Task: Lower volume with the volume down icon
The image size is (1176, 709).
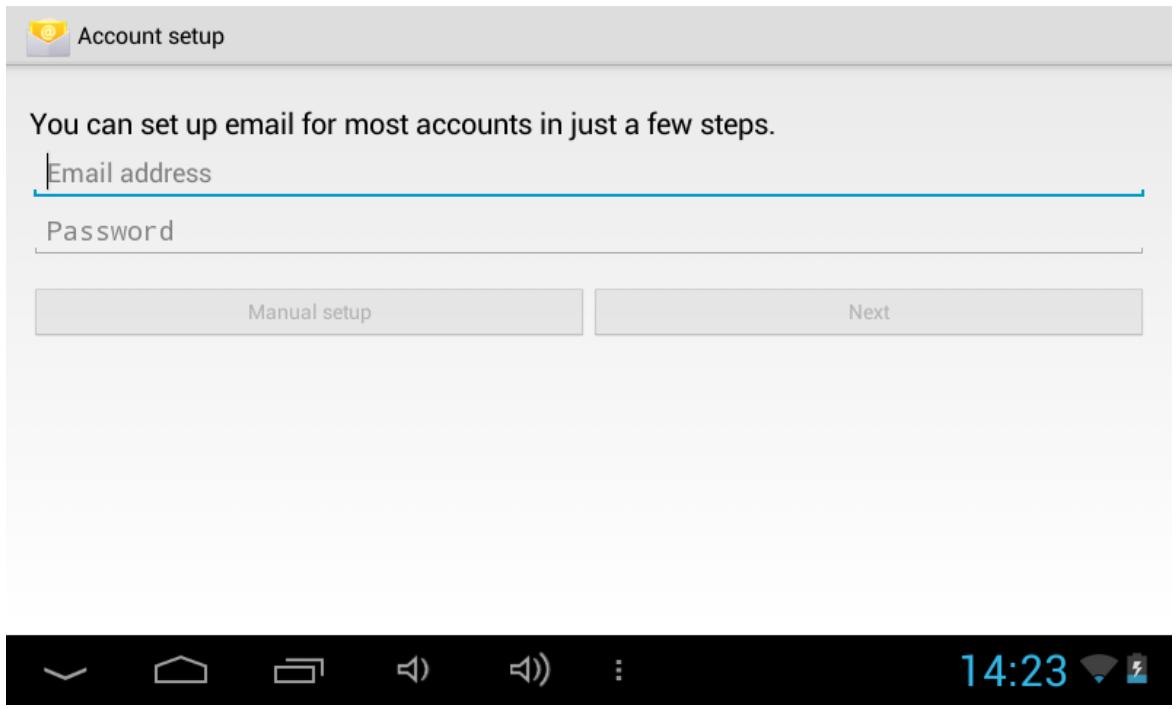Action: (413, 669)
